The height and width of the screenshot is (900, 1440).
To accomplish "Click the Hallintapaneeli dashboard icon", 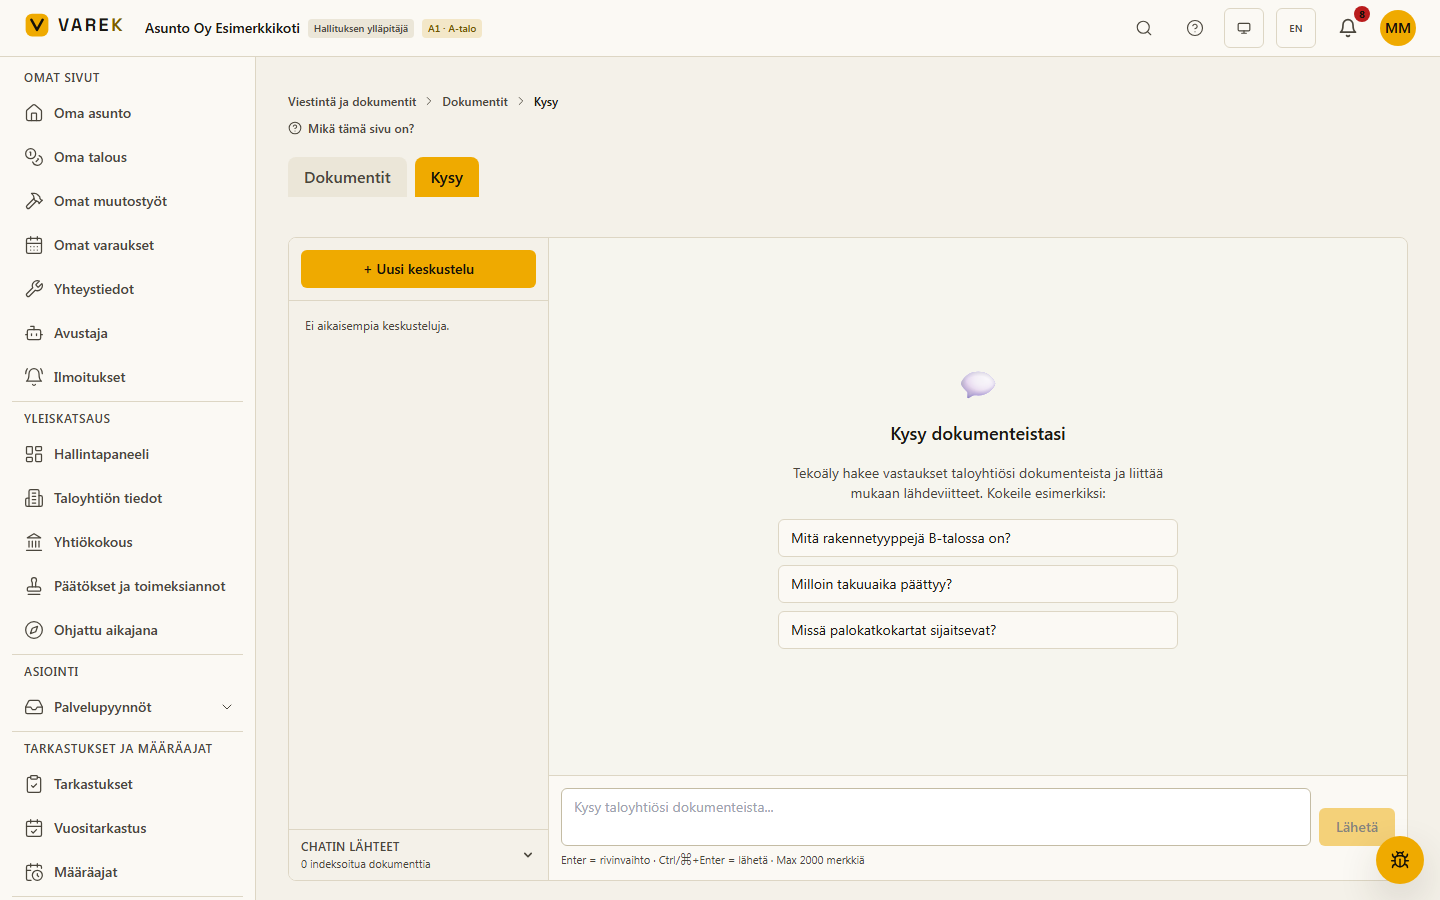I will click(34, 454).
